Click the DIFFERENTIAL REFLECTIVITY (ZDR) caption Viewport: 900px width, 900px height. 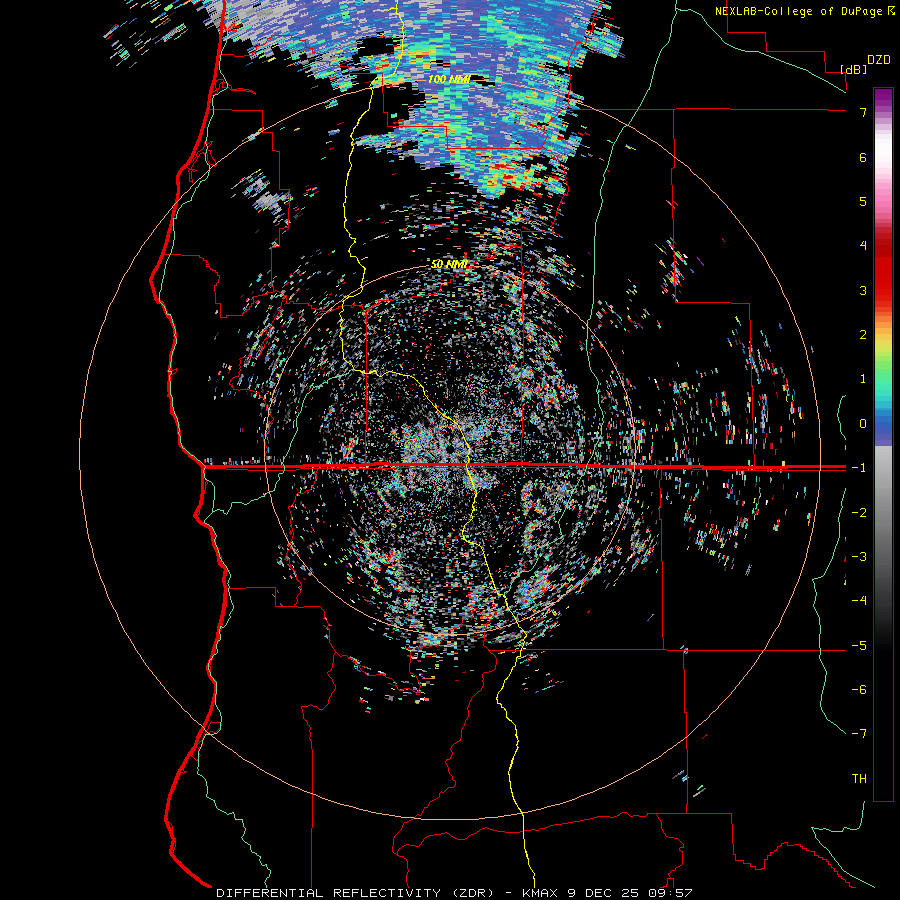tap(355, 893)
